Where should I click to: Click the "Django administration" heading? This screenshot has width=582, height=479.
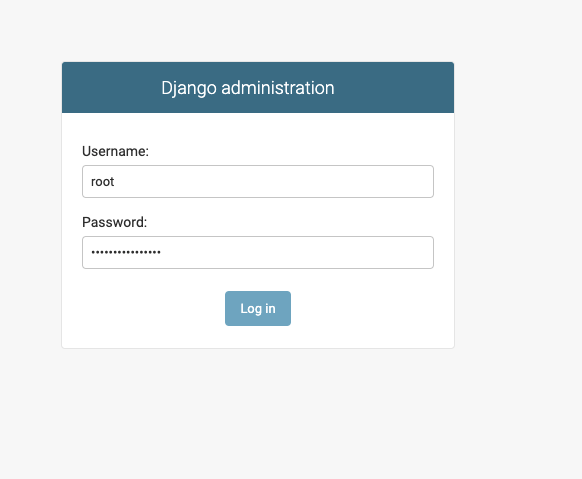(248, 88)
